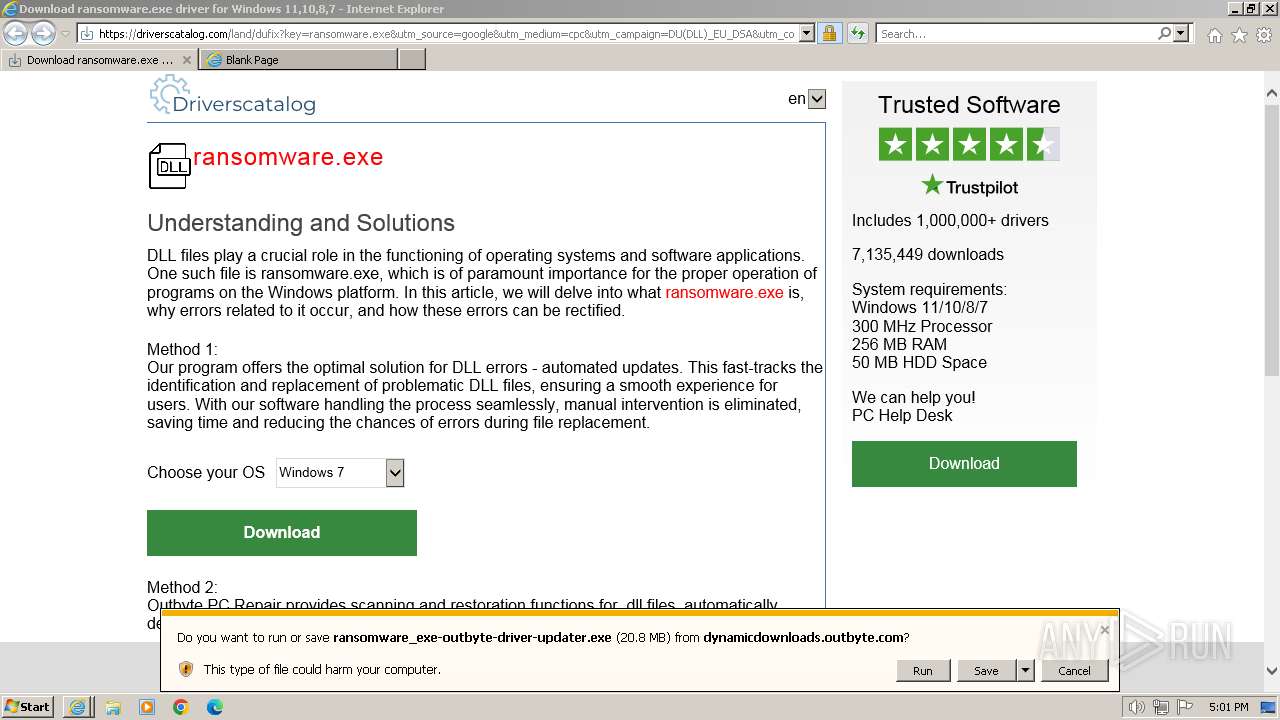Expand the Save options arrow
Screen dimensions: 1280x720
(1025, 671)
